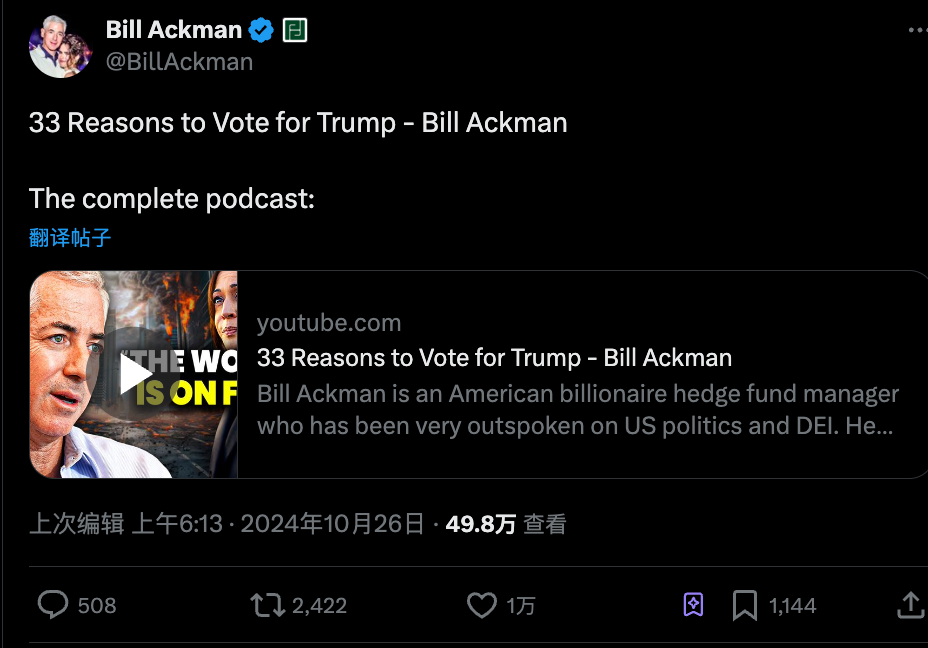Open the share menu via the upload arrow icon
The height and width of the screenshot is (648, 928).
(x=910, y=605)
